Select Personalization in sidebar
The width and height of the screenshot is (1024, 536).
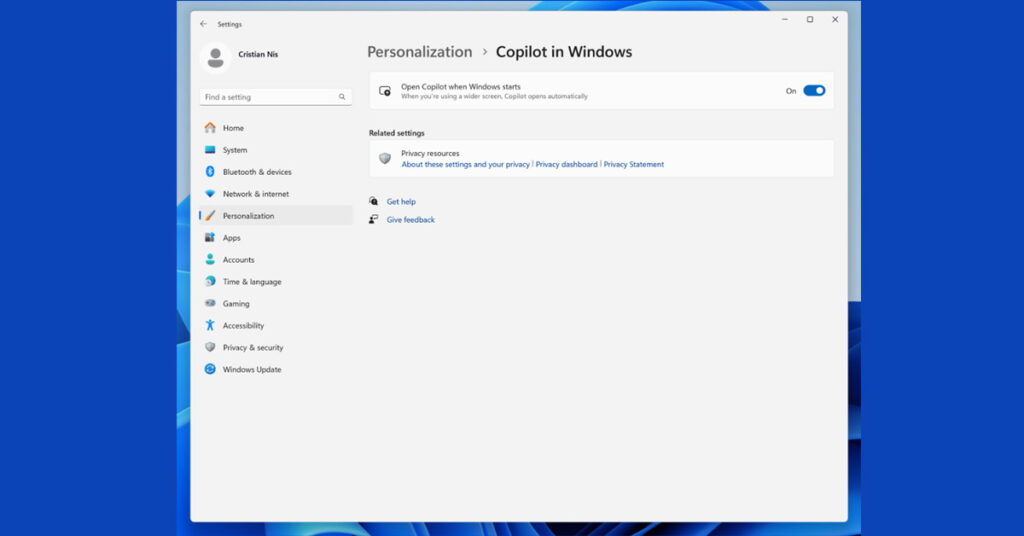(x=276, y=215)
